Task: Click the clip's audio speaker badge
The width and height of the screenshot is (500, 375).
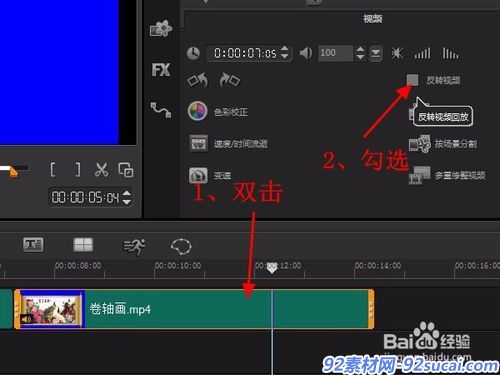Action: click(x=26, y=319)
